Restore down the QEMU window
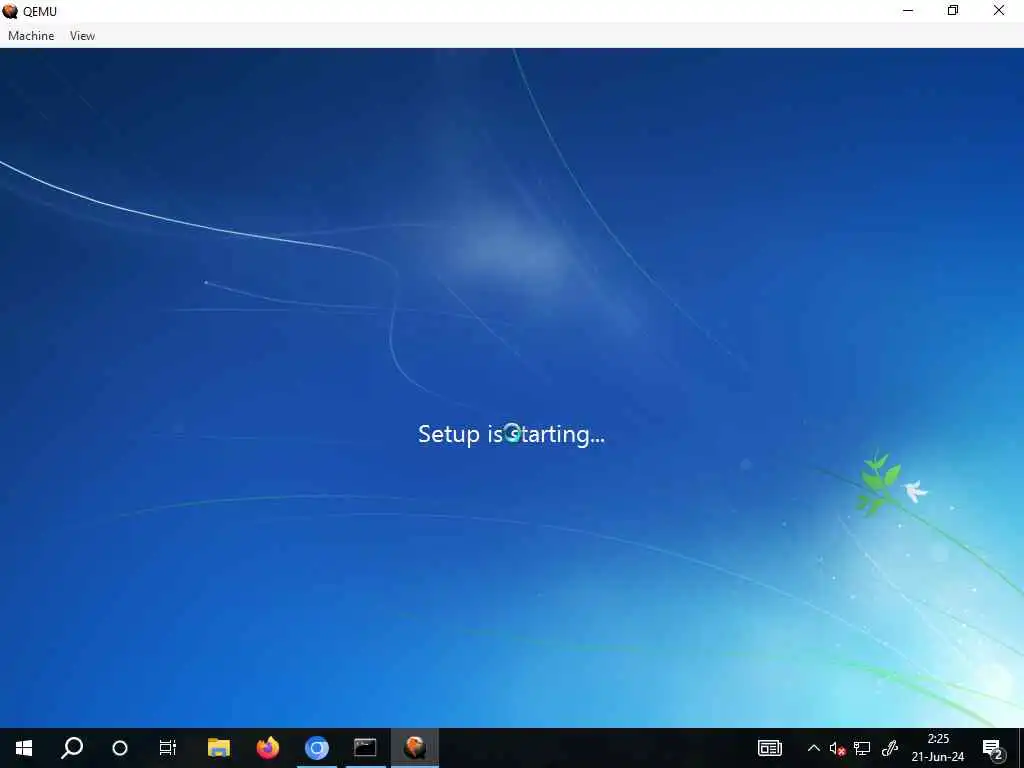The image size is (1024, 768). point(953,11)
